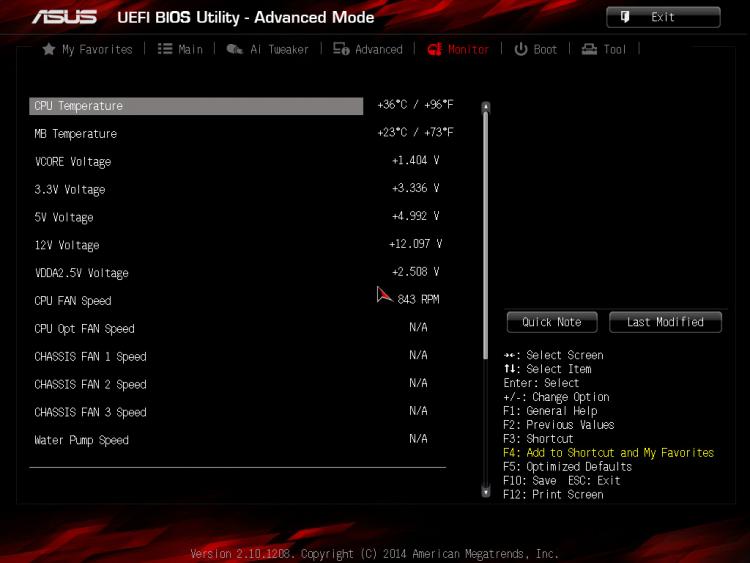This screenshot has width=750, height=563.
Task: Select CHASSIS FAN 1 Speed item
Action: coord(90,357)
